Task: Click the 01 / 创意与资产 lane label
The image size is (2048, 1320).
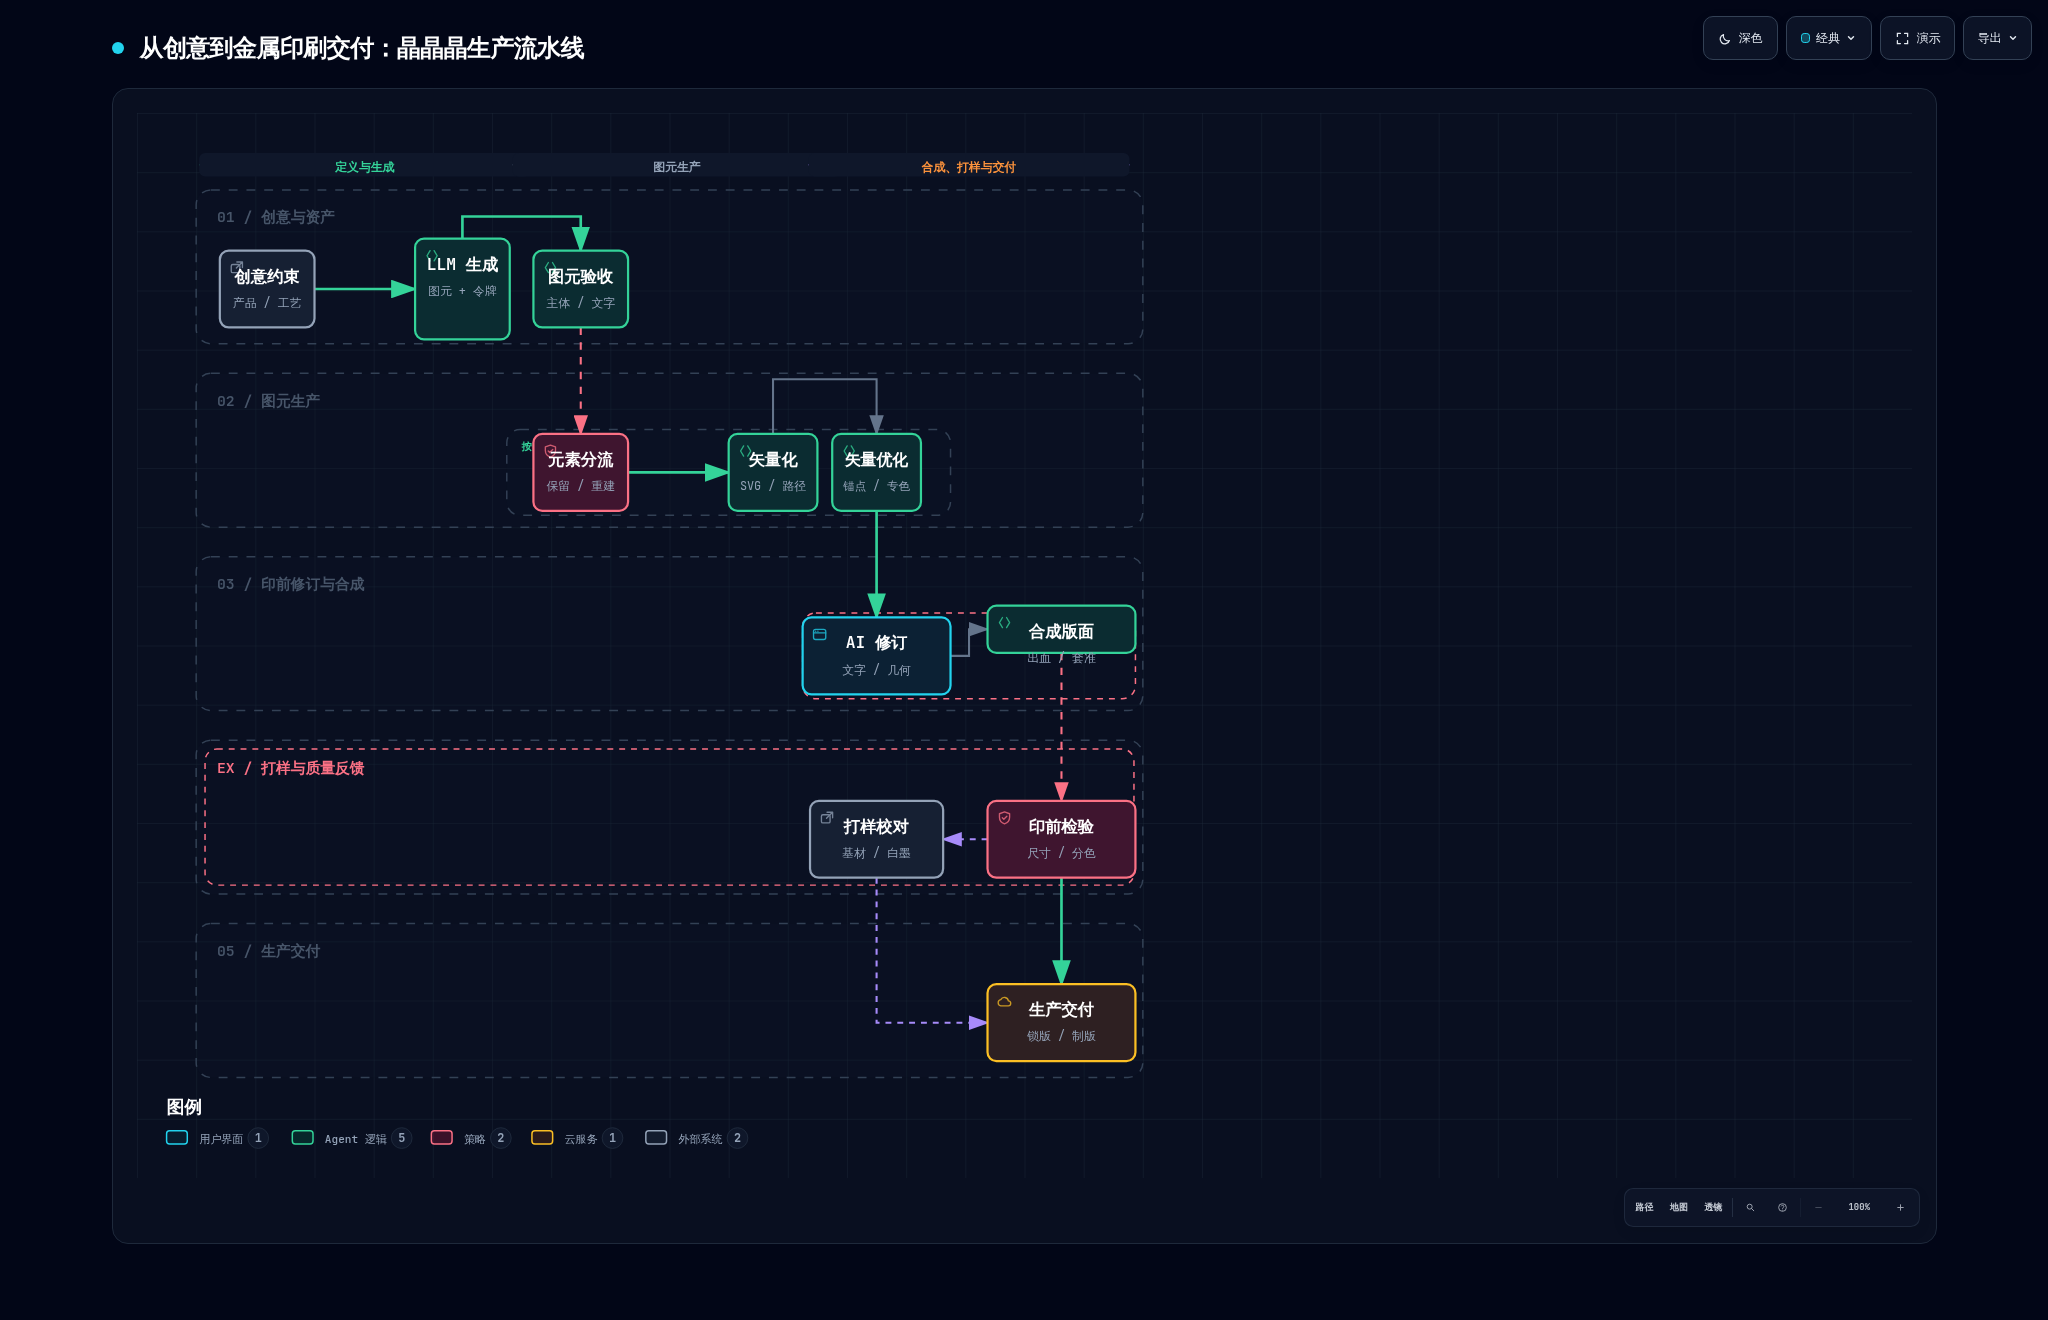Action: (275, 217)
